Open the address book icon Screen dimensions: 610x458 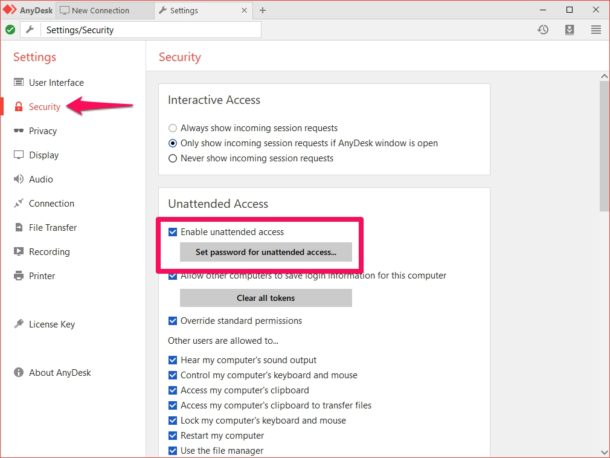pos(569,30)
